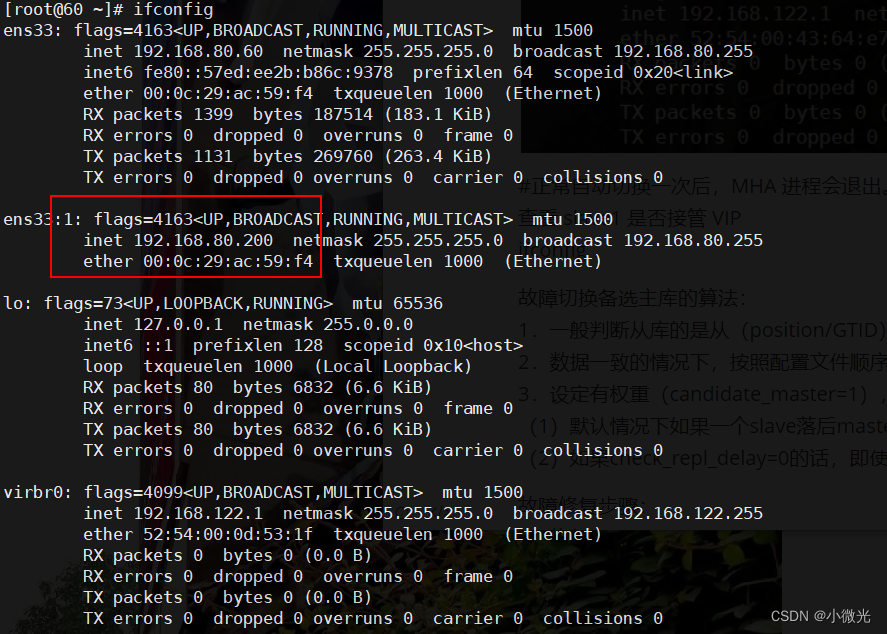Select loopback netmask 255.0.0.0
This screenshot has width=887, height=634.
(368, 325)
